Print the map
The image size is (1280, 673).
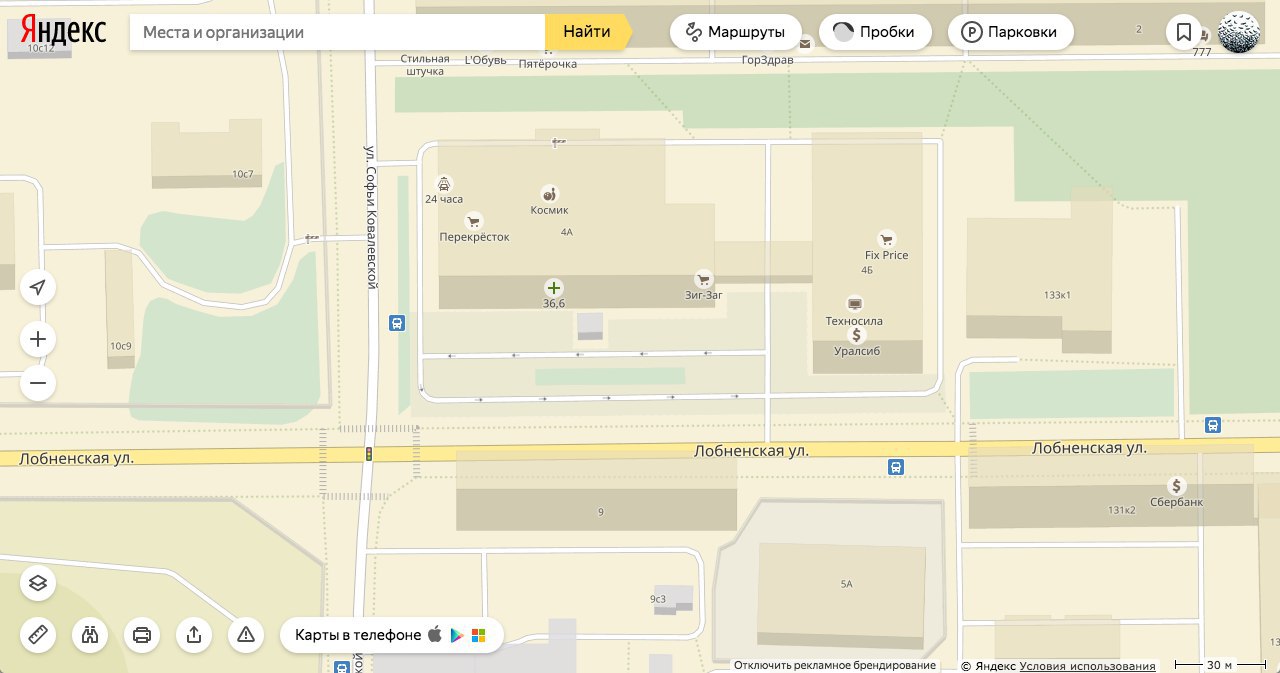click(142, 635)
